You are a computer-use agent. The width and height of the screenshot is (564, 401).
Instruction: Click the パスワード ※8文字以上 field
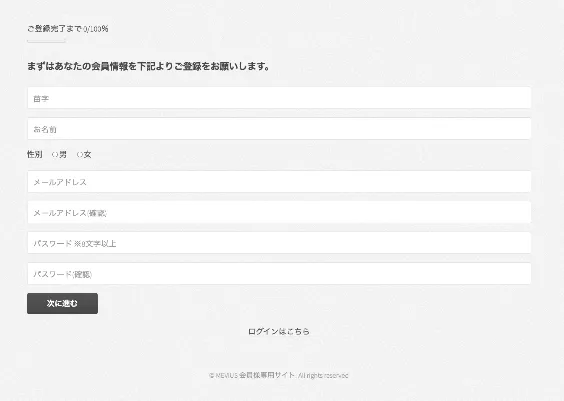click(279, 243)
